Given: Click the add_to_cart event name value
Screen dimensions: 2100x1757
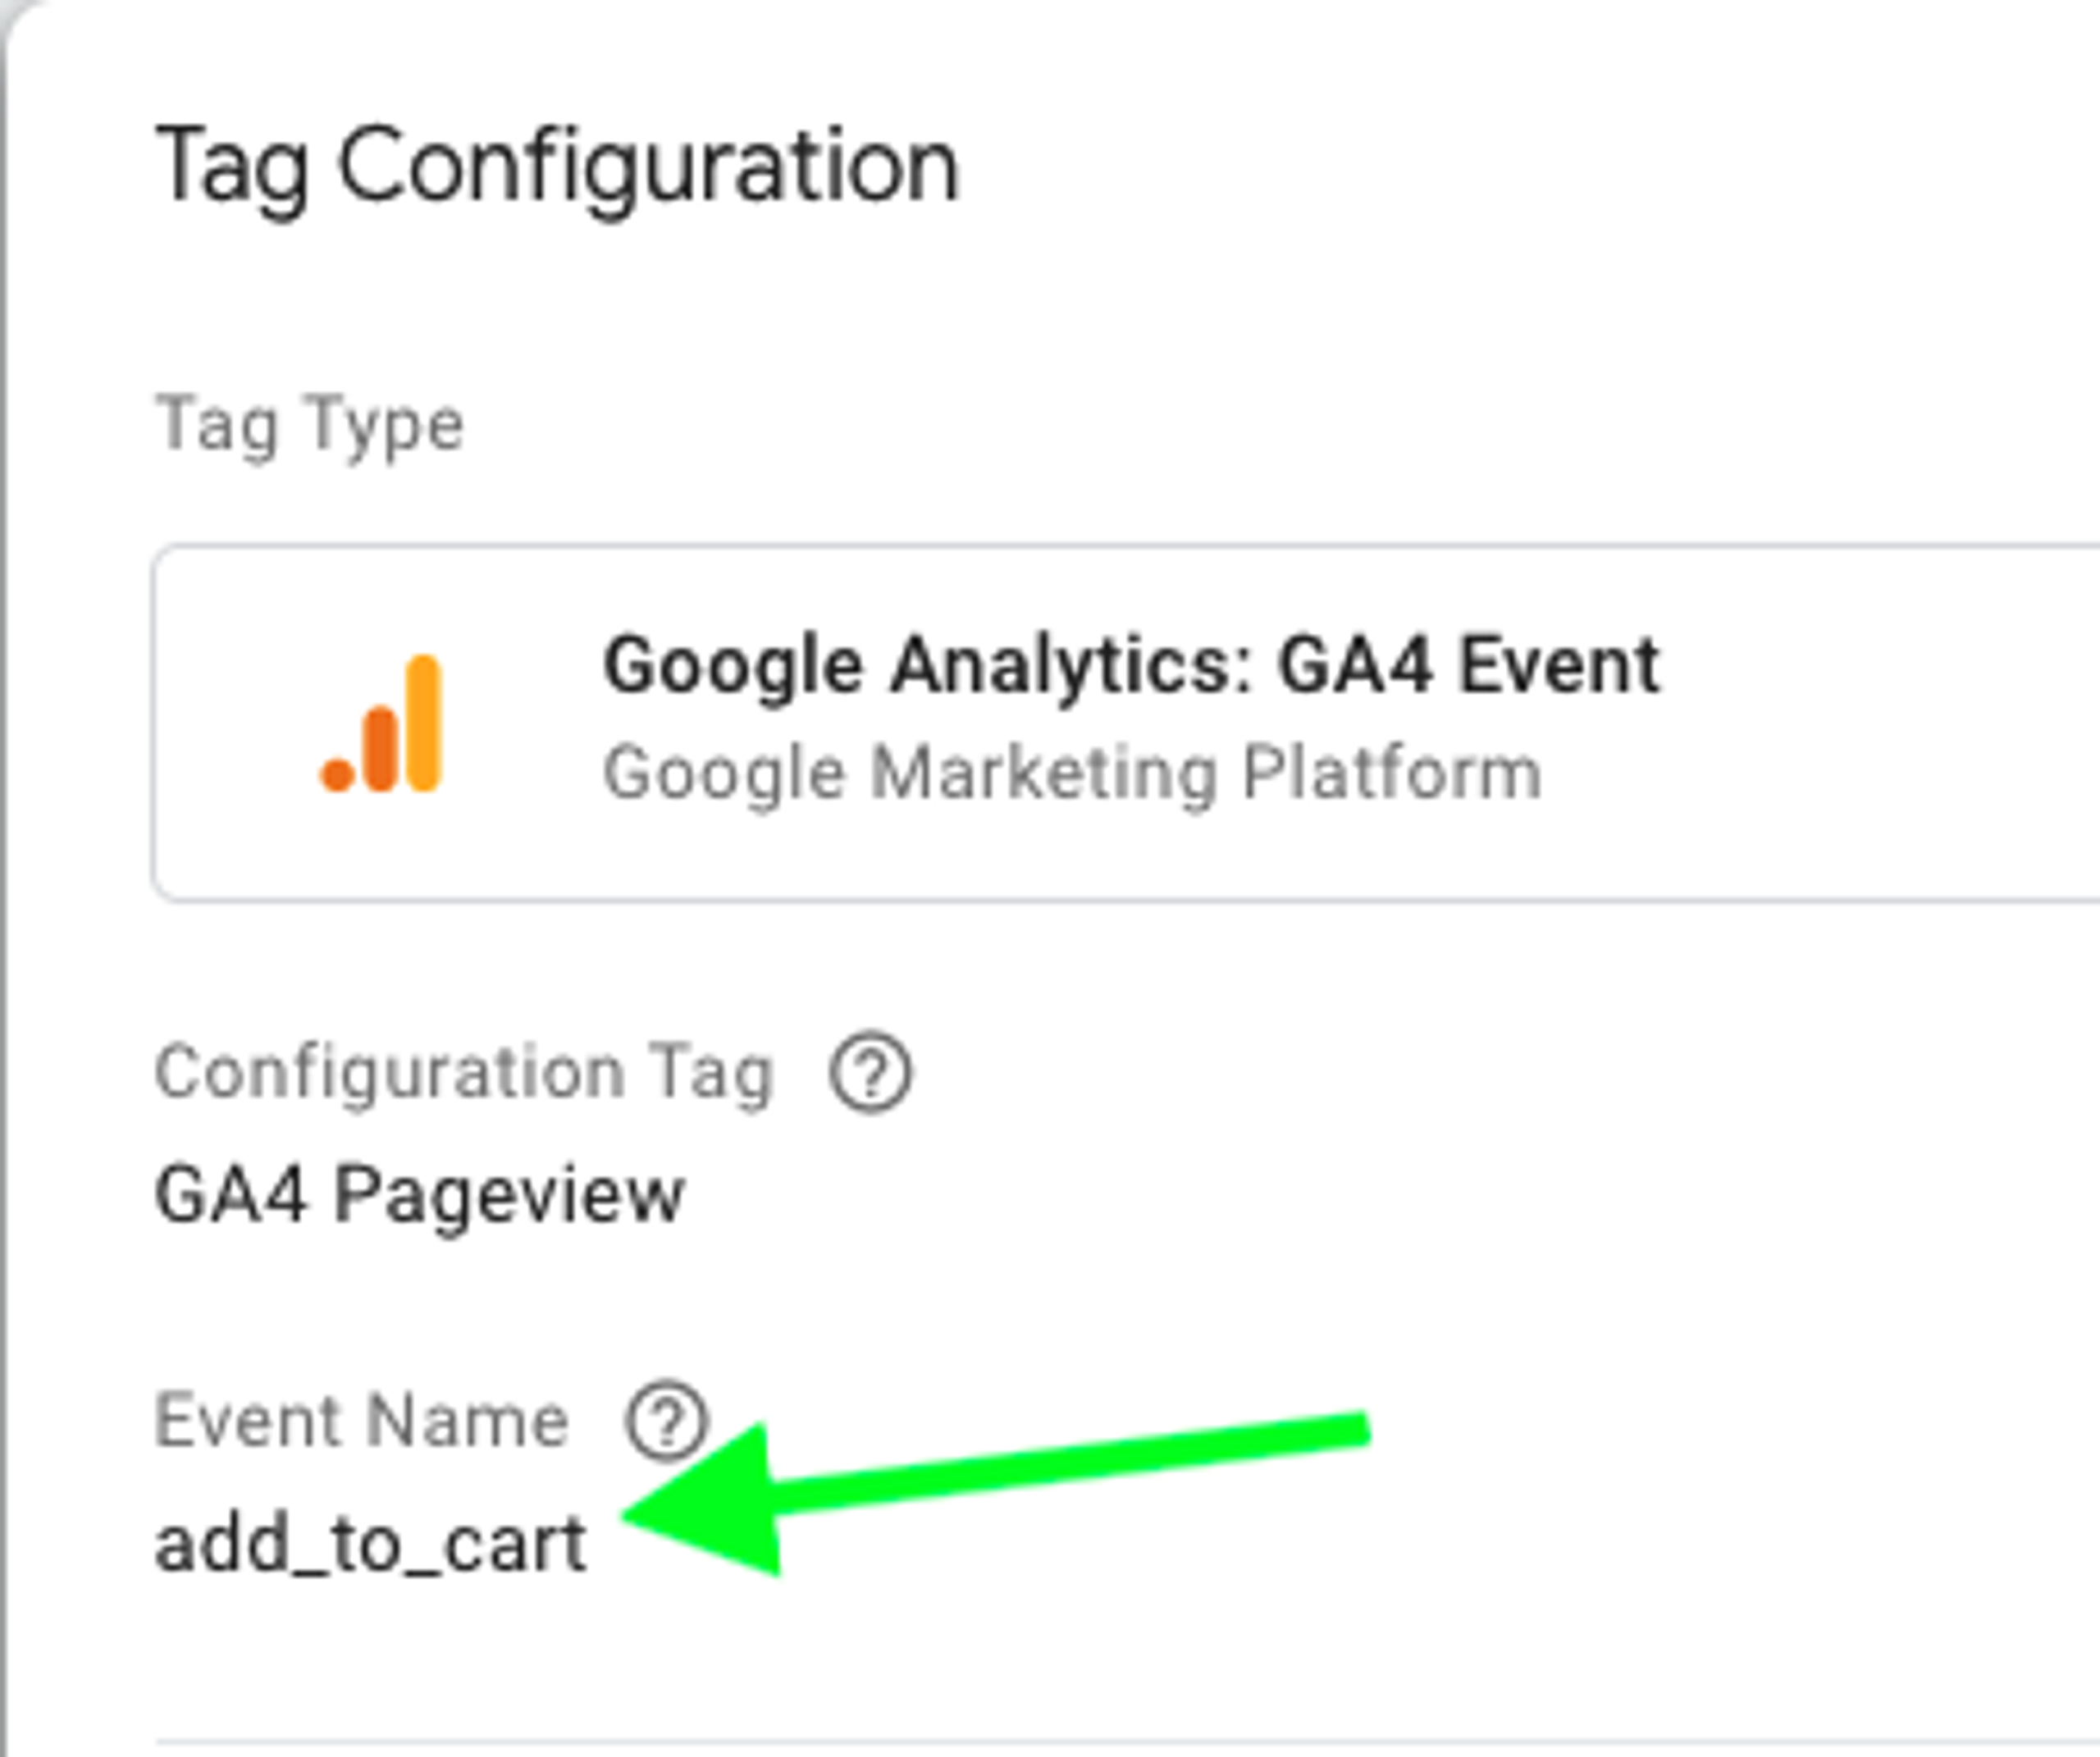Looking at the screenshot, I should [370, 1546].
